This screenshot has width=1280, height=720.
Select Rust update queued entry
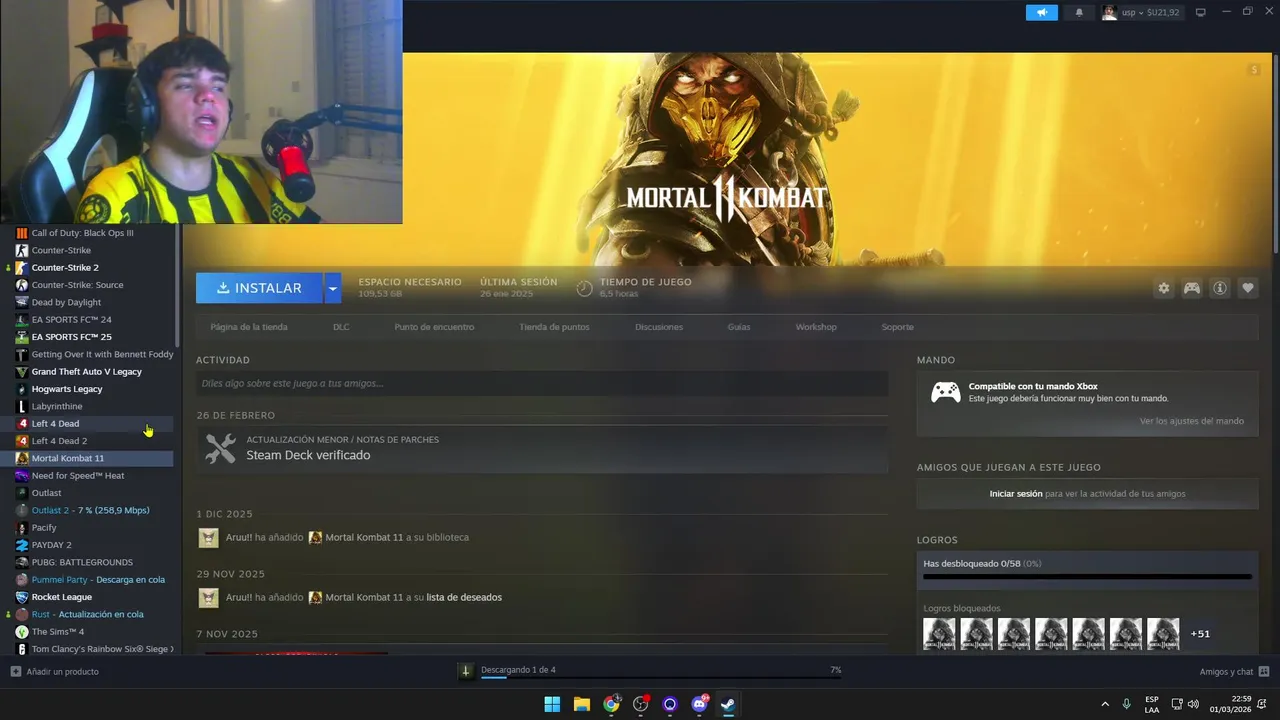(x=87, y=614)
